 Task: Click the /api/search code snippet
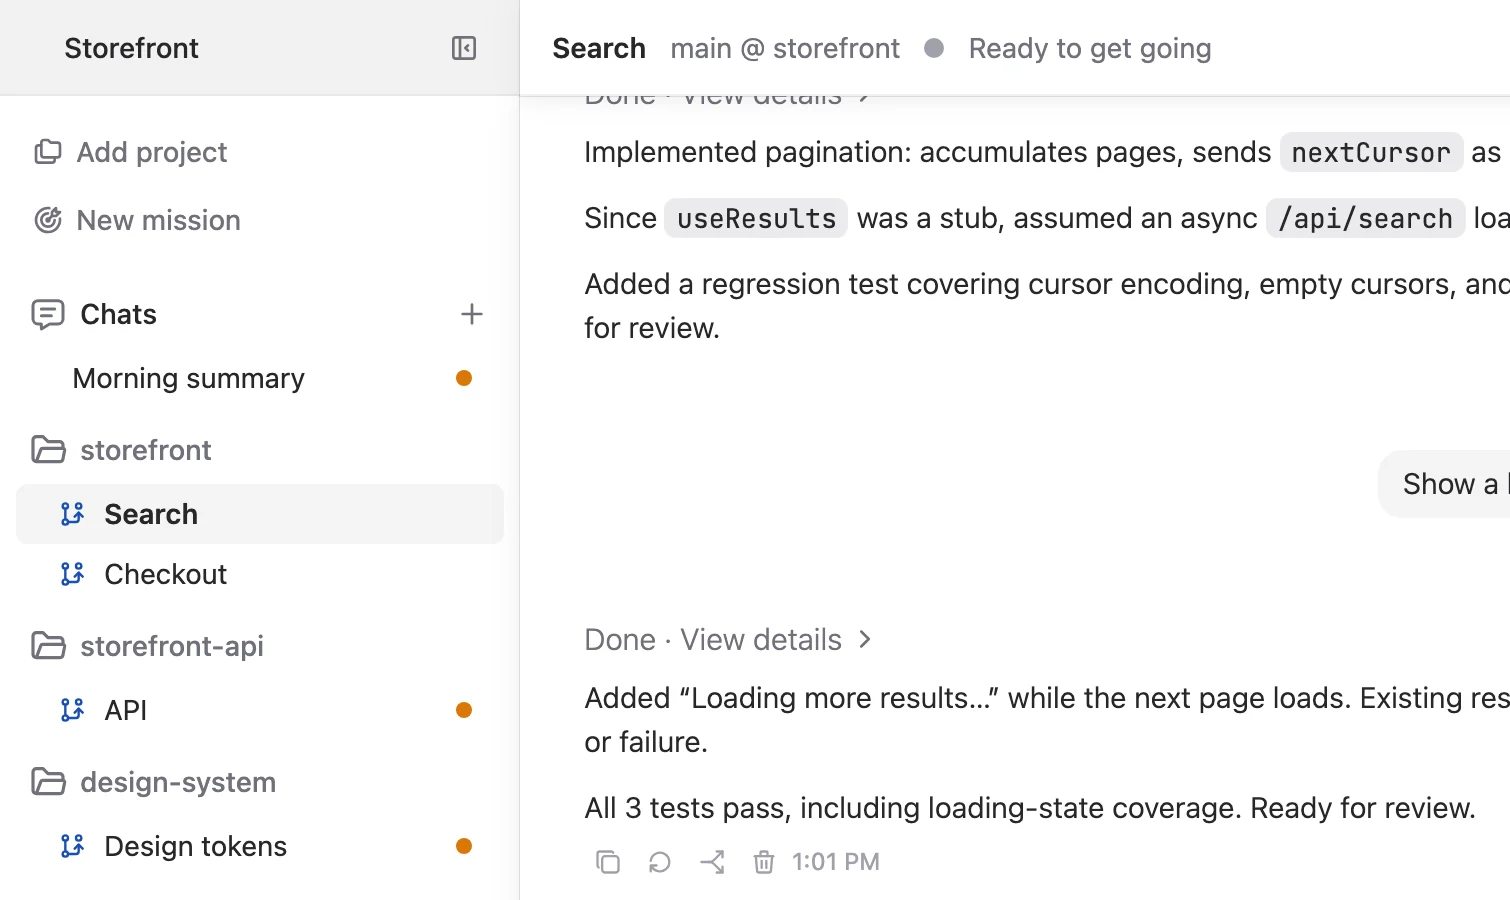[x=1365, y=218]
